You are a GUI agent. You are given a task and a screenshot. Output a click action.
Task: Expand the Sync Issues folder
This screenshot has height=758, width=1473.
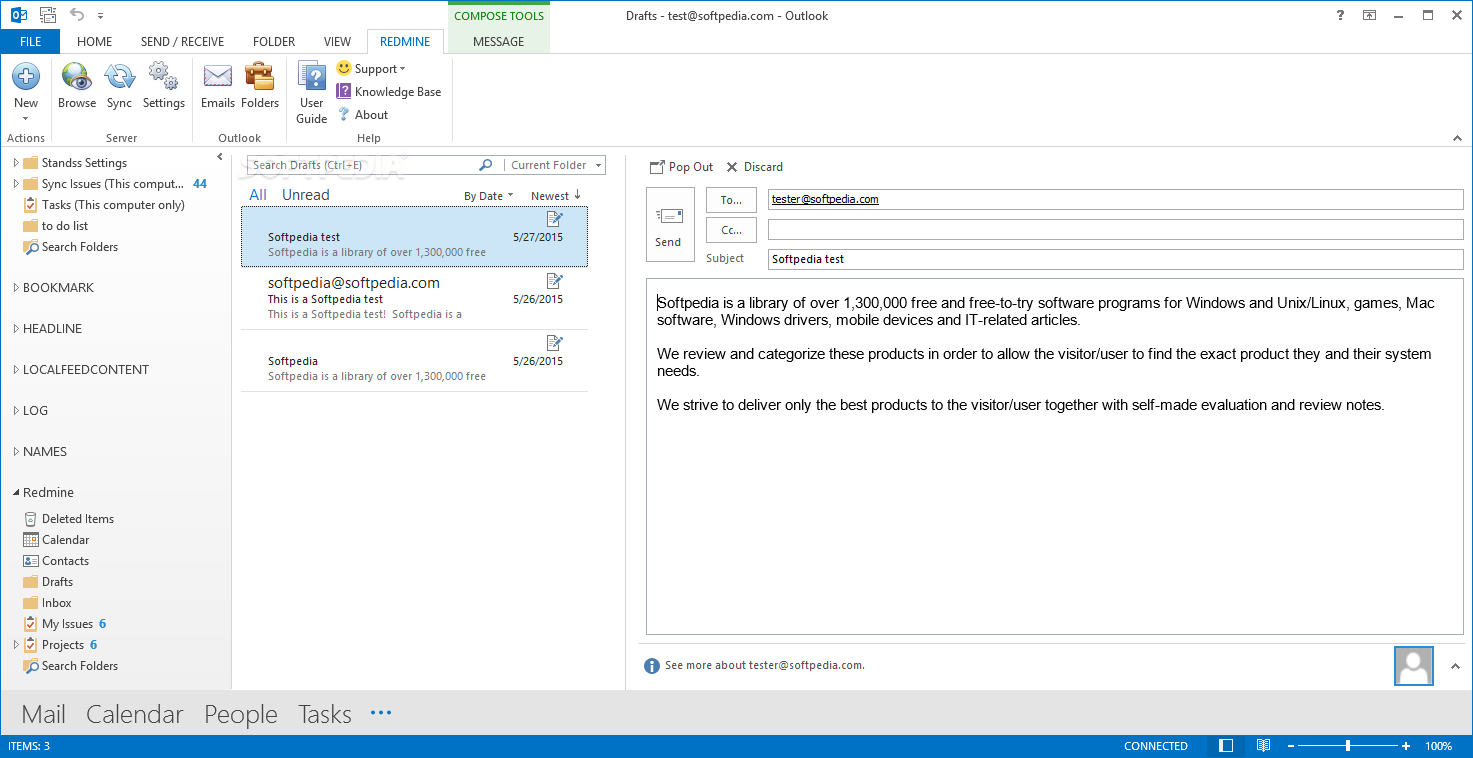pyautogui.click(x=16, y=184)
